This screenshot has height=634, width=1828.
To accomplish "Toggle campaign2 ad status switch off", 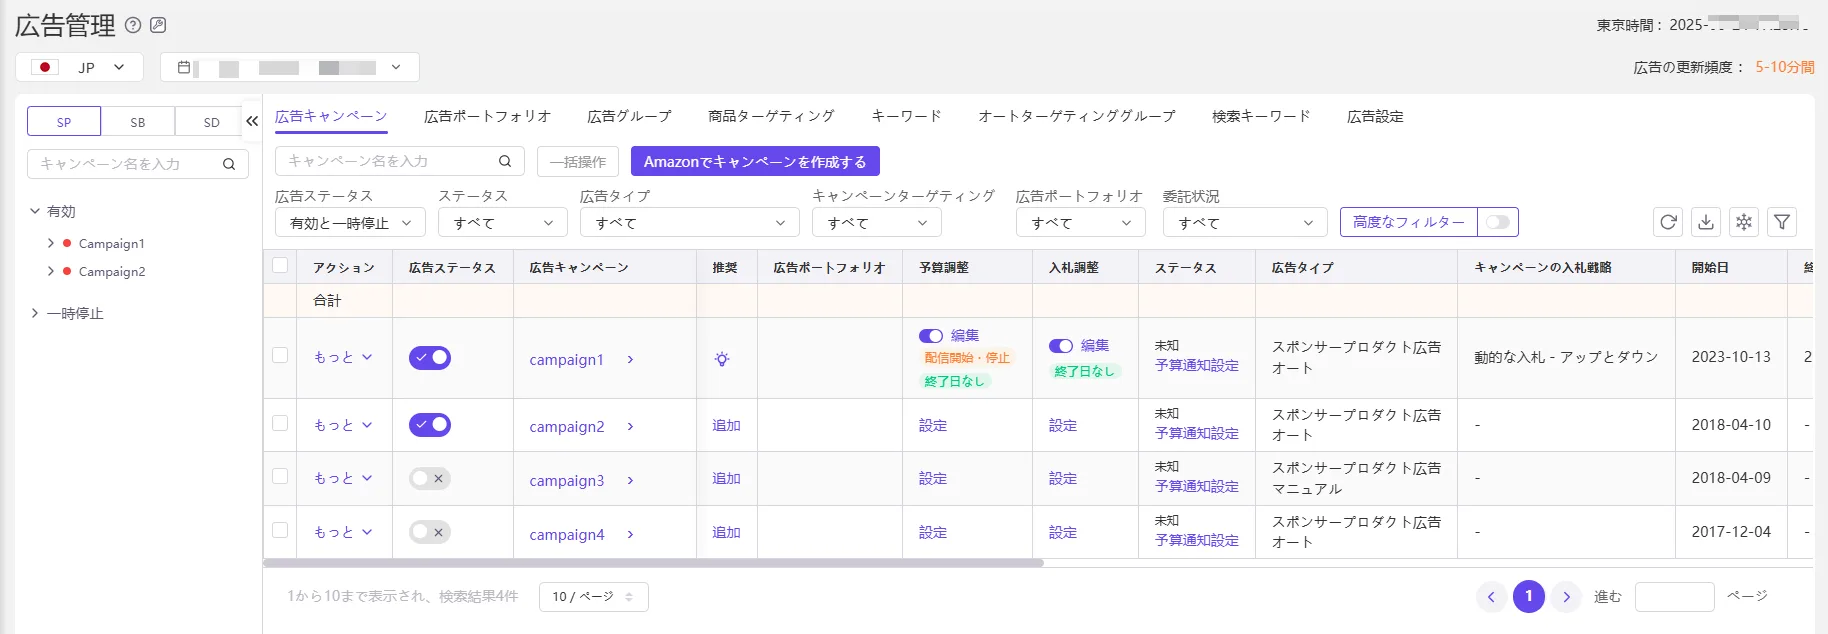I will pyautogui.click(x=430, y=425).
